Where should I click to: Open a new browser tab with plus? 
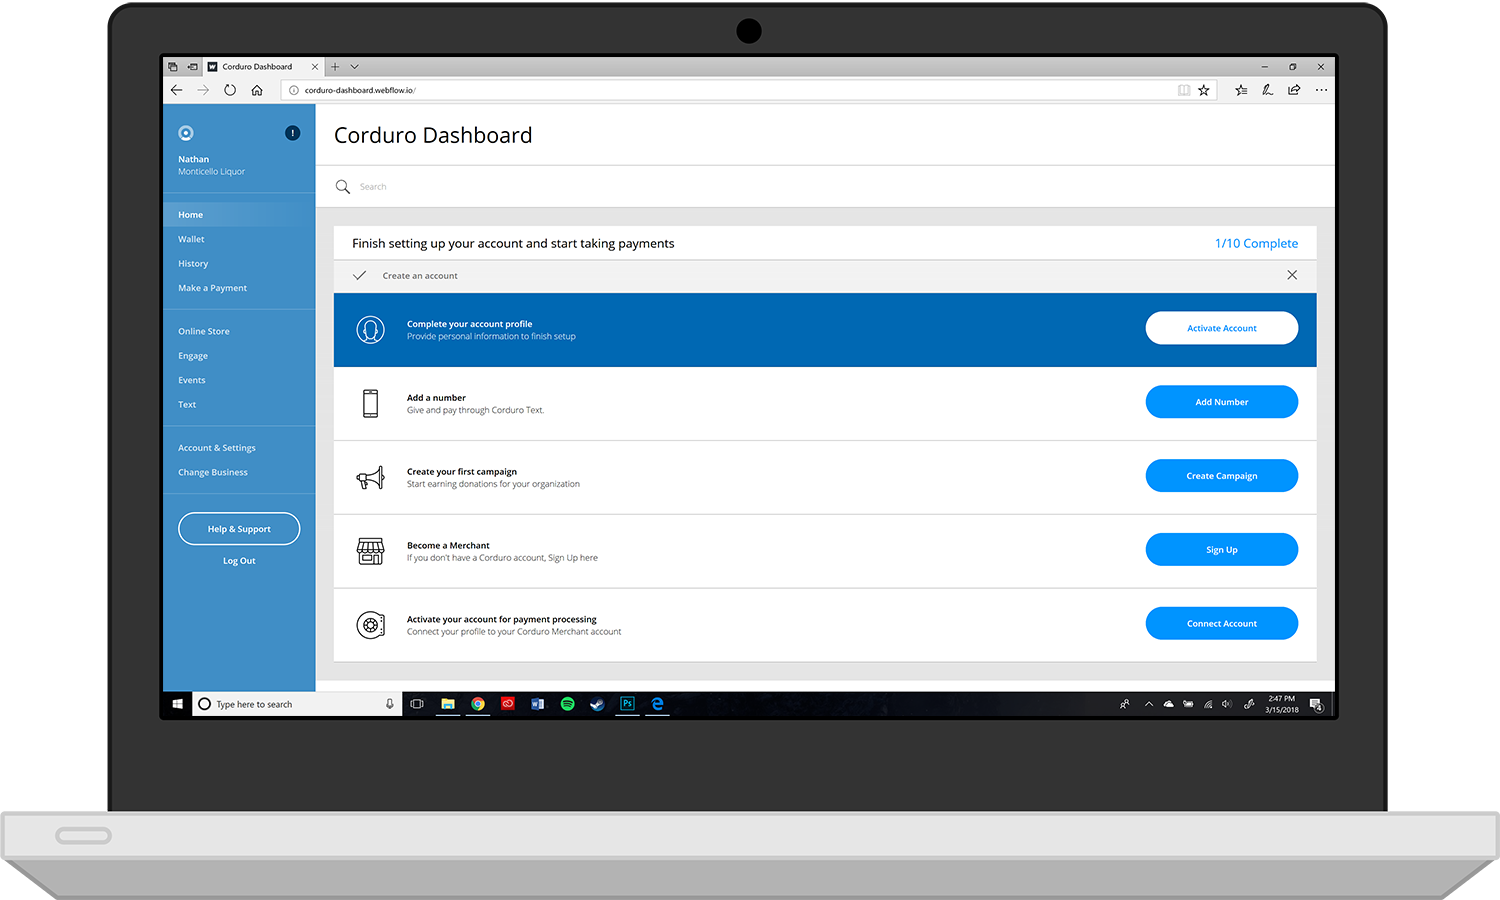click(335, 67)
